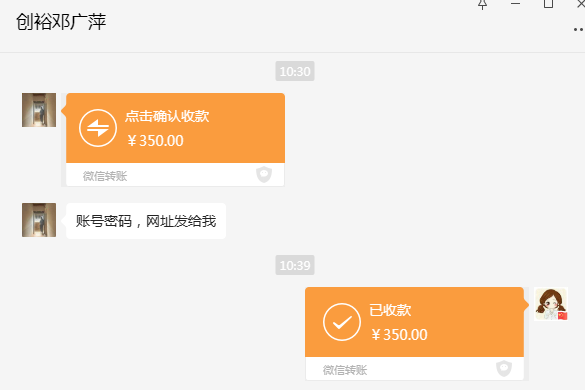Maximize the chat window

pos(548,4)
